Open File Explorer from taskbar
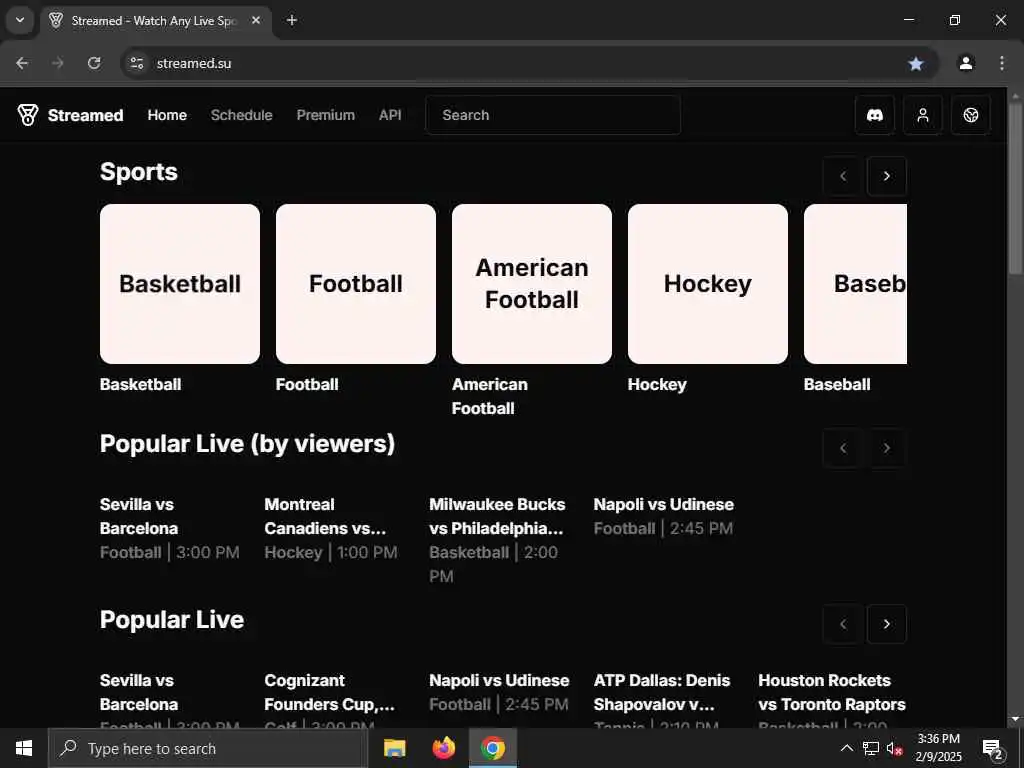1024x768 pixels. click(394, 748)
